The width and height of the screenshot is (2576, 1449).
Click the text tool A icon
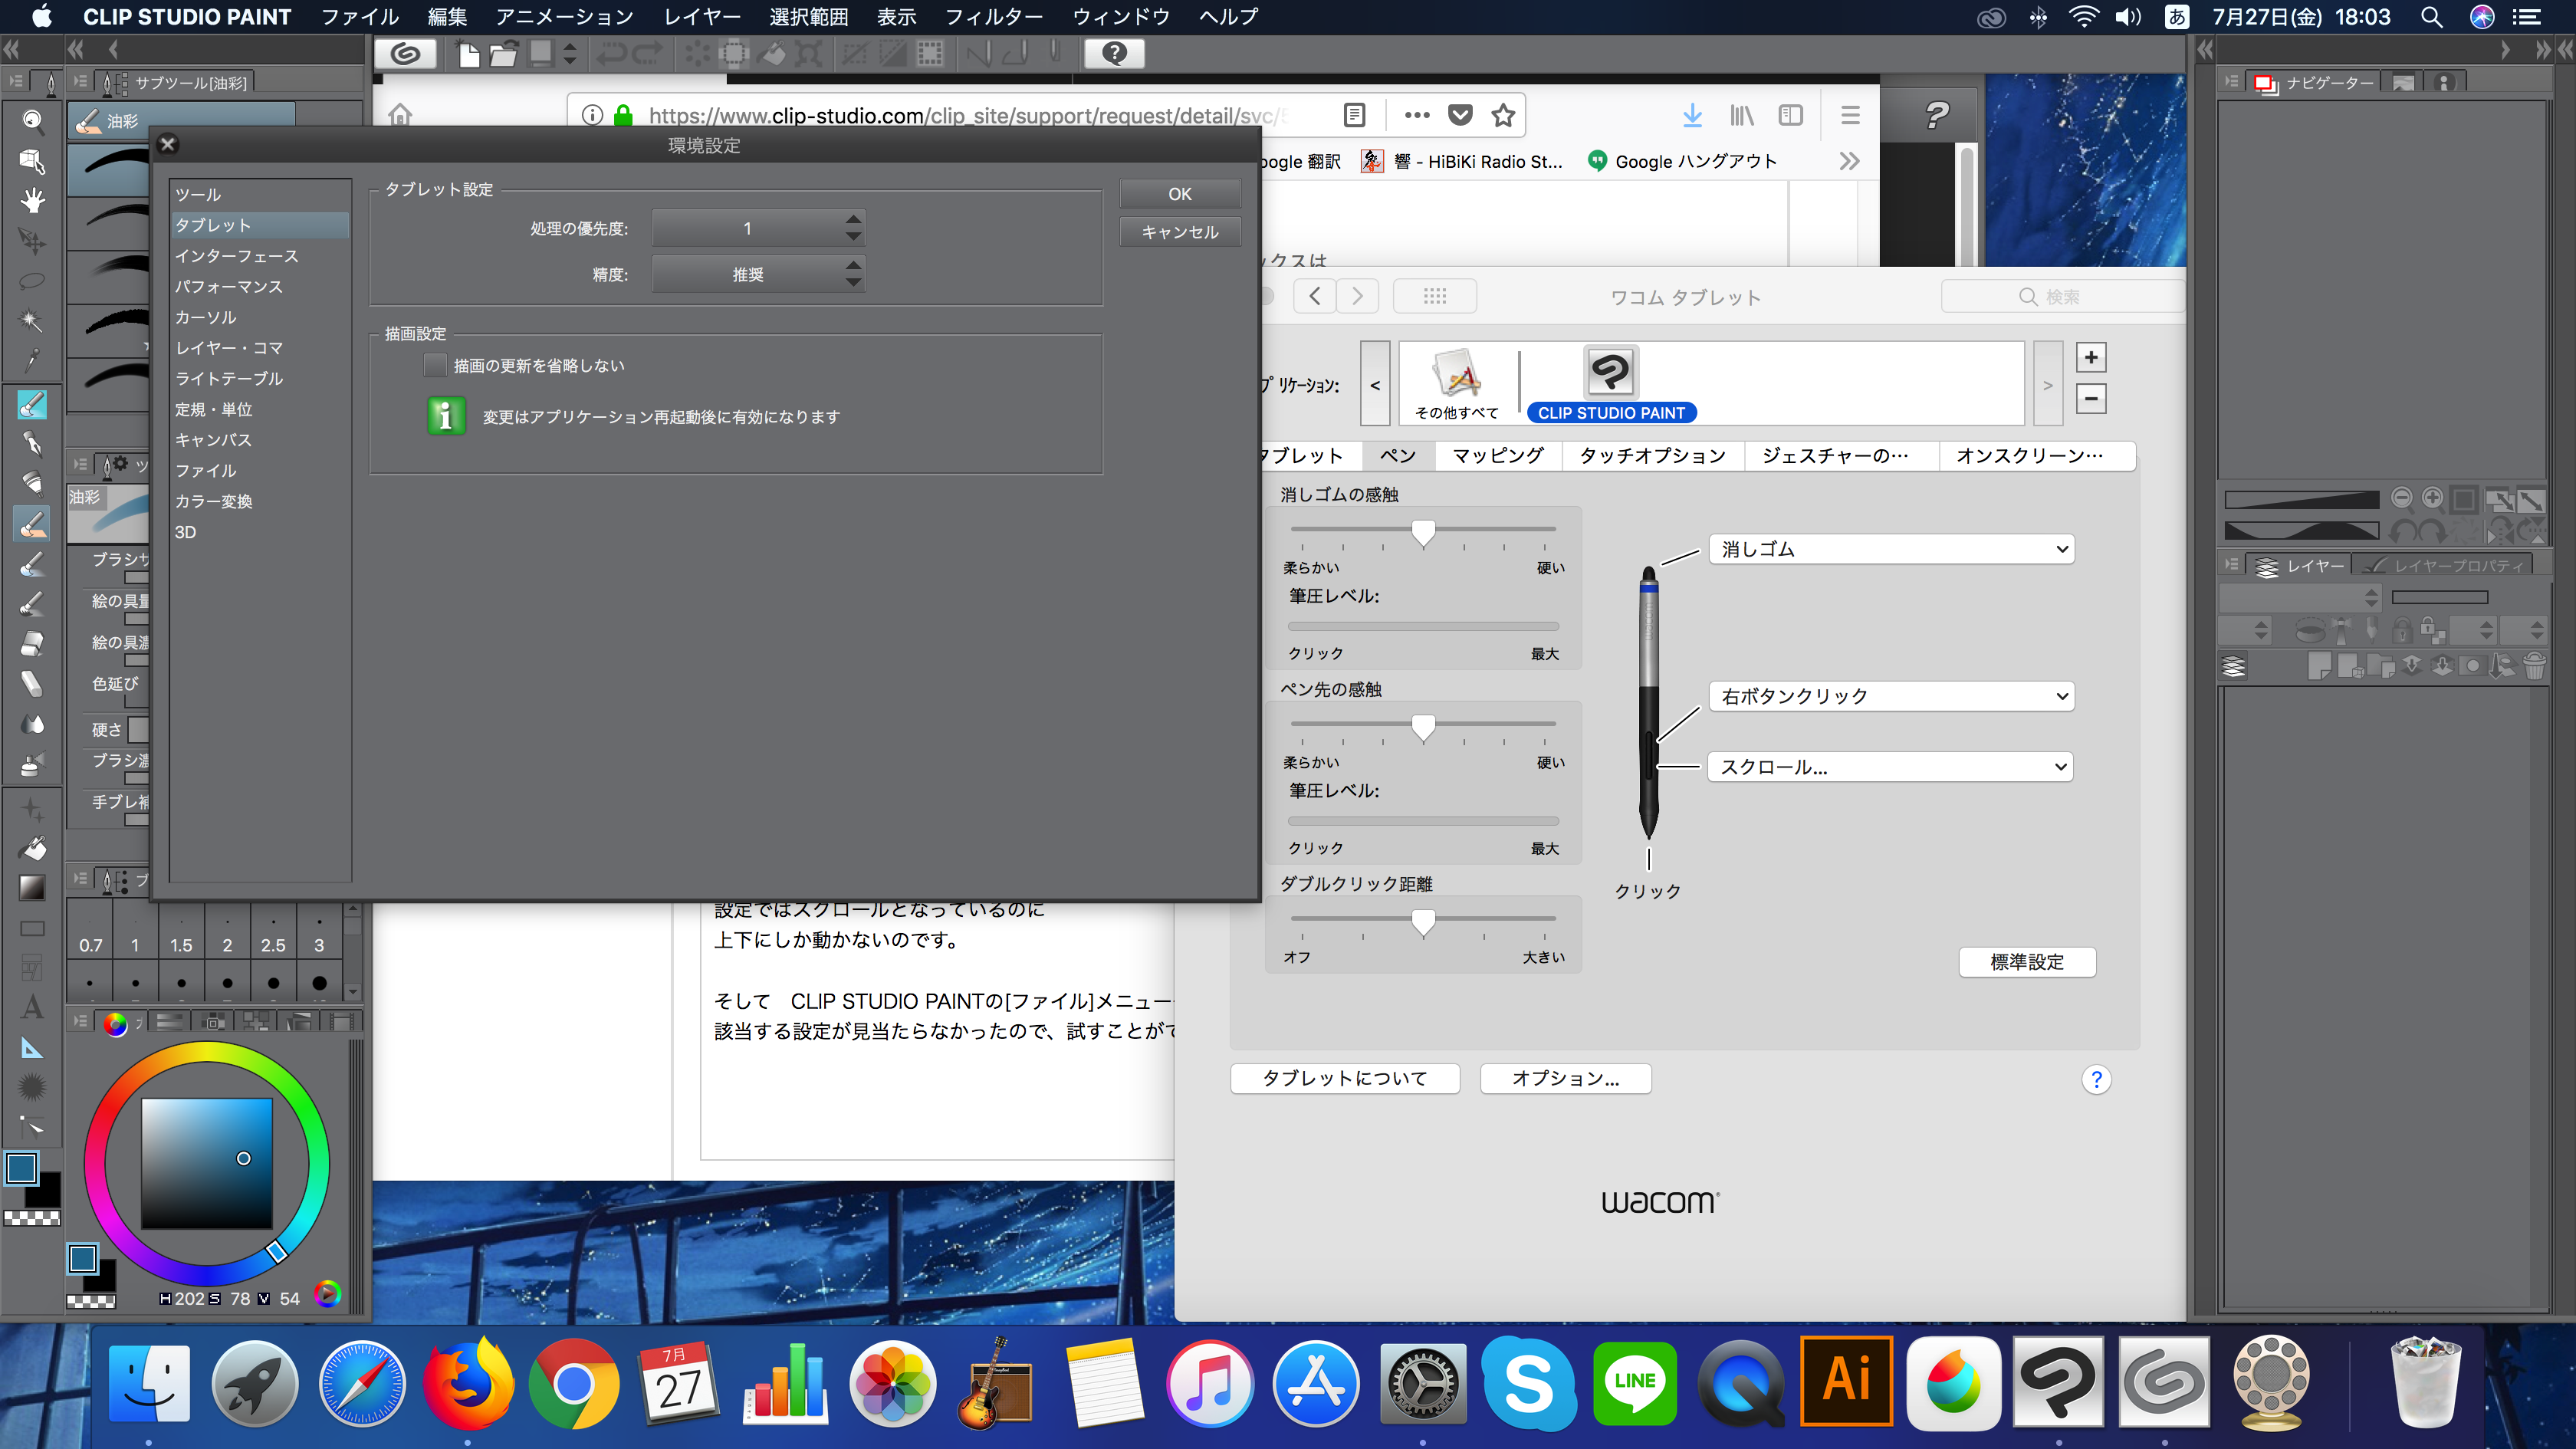point(32,1007)
